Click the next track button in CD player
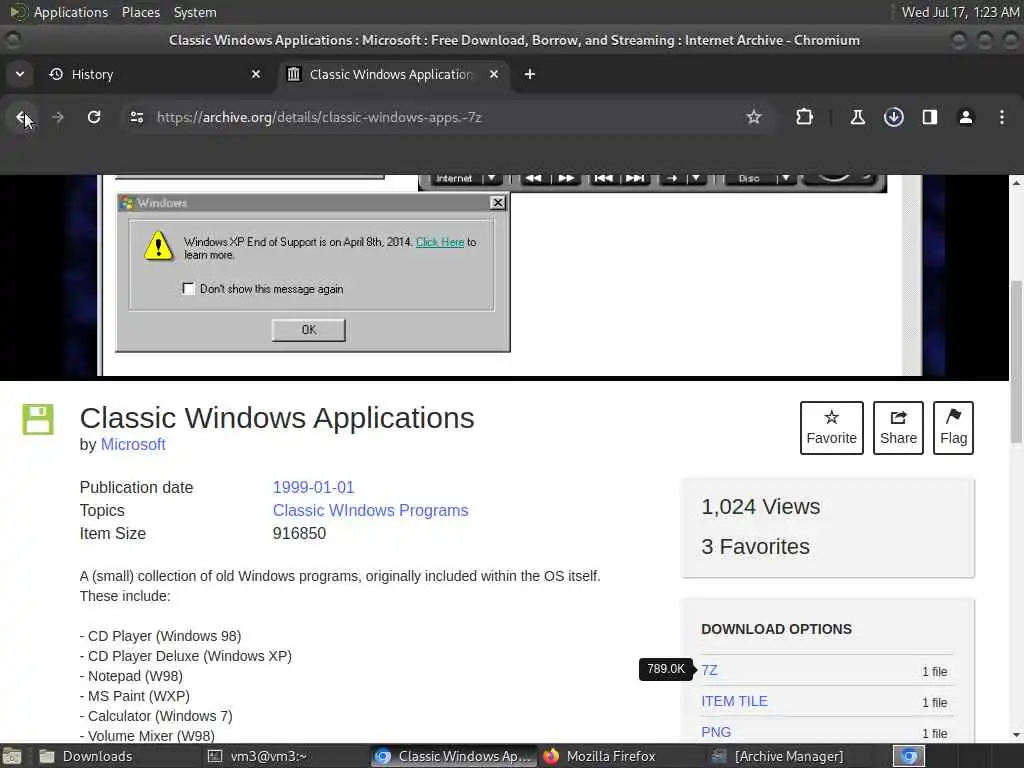This screenshot has height=768, width=1024. (x=635, y=178)
